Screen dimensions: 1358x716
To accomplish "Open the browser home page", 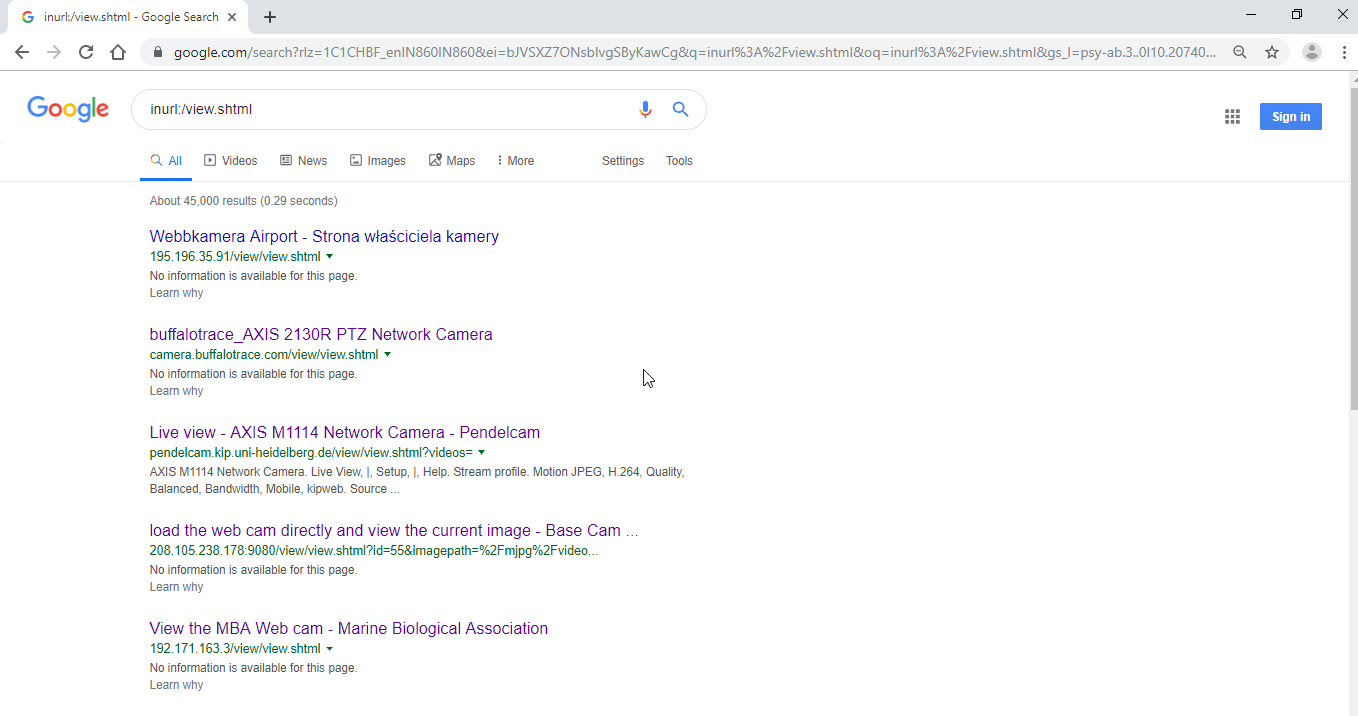I will (118, 52).
